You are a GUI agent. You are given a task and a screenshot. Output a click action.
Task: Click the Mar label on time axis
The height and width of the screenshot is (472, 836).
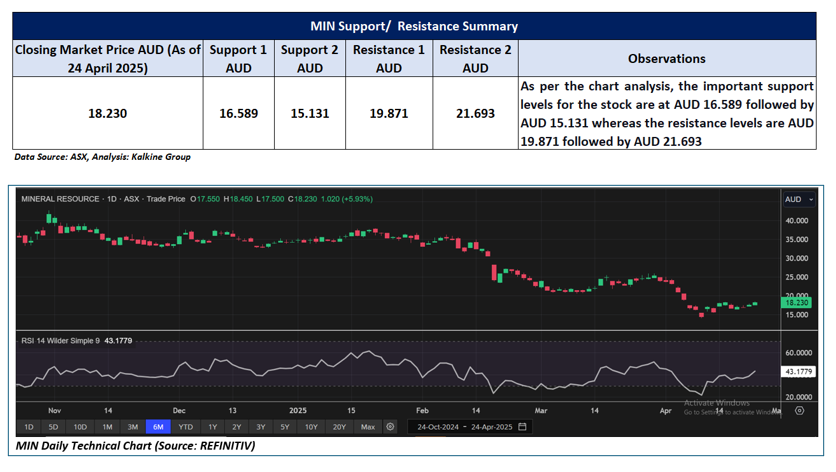click(541, 411)
